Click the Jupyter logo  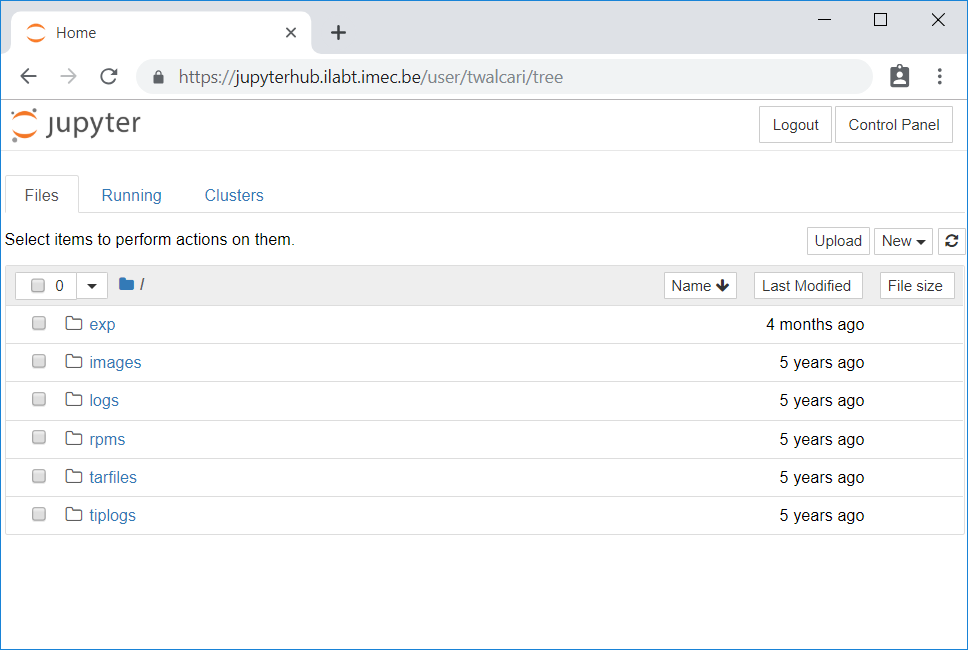click(76, 125)
